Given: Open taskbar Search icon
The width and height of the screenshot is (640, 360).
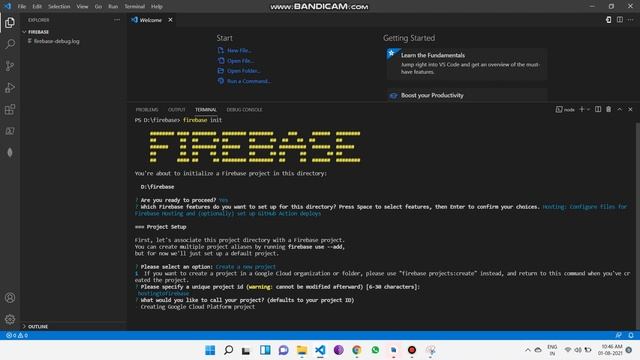Looking at the screenshot, I should tap(229, 350).
